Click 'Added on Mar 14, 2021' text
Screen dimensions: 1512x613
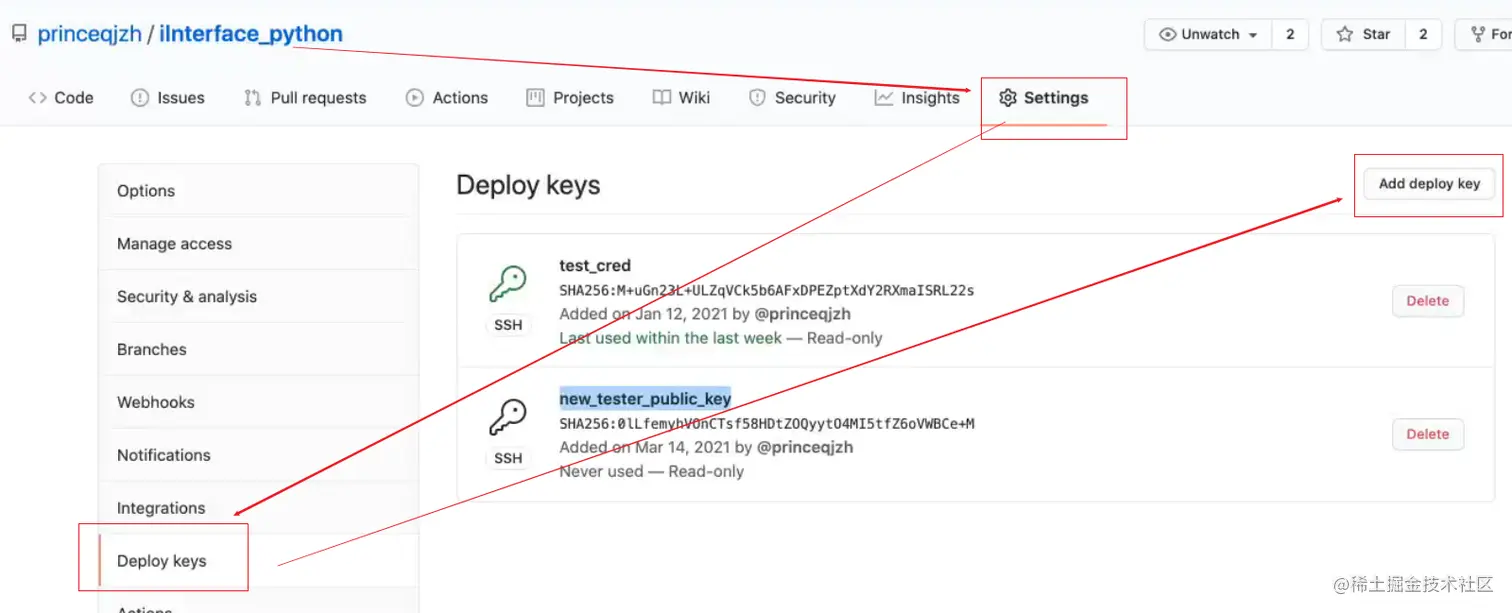(x=645, y=447)
